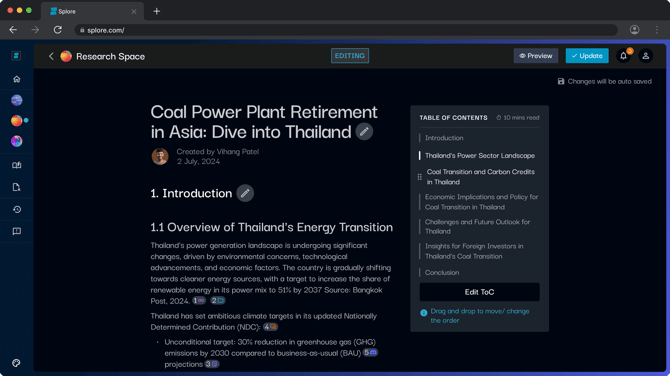This screenshot has width=670, height=376.
Task: Open the orange space with notification dot
Action: (17, 120)
